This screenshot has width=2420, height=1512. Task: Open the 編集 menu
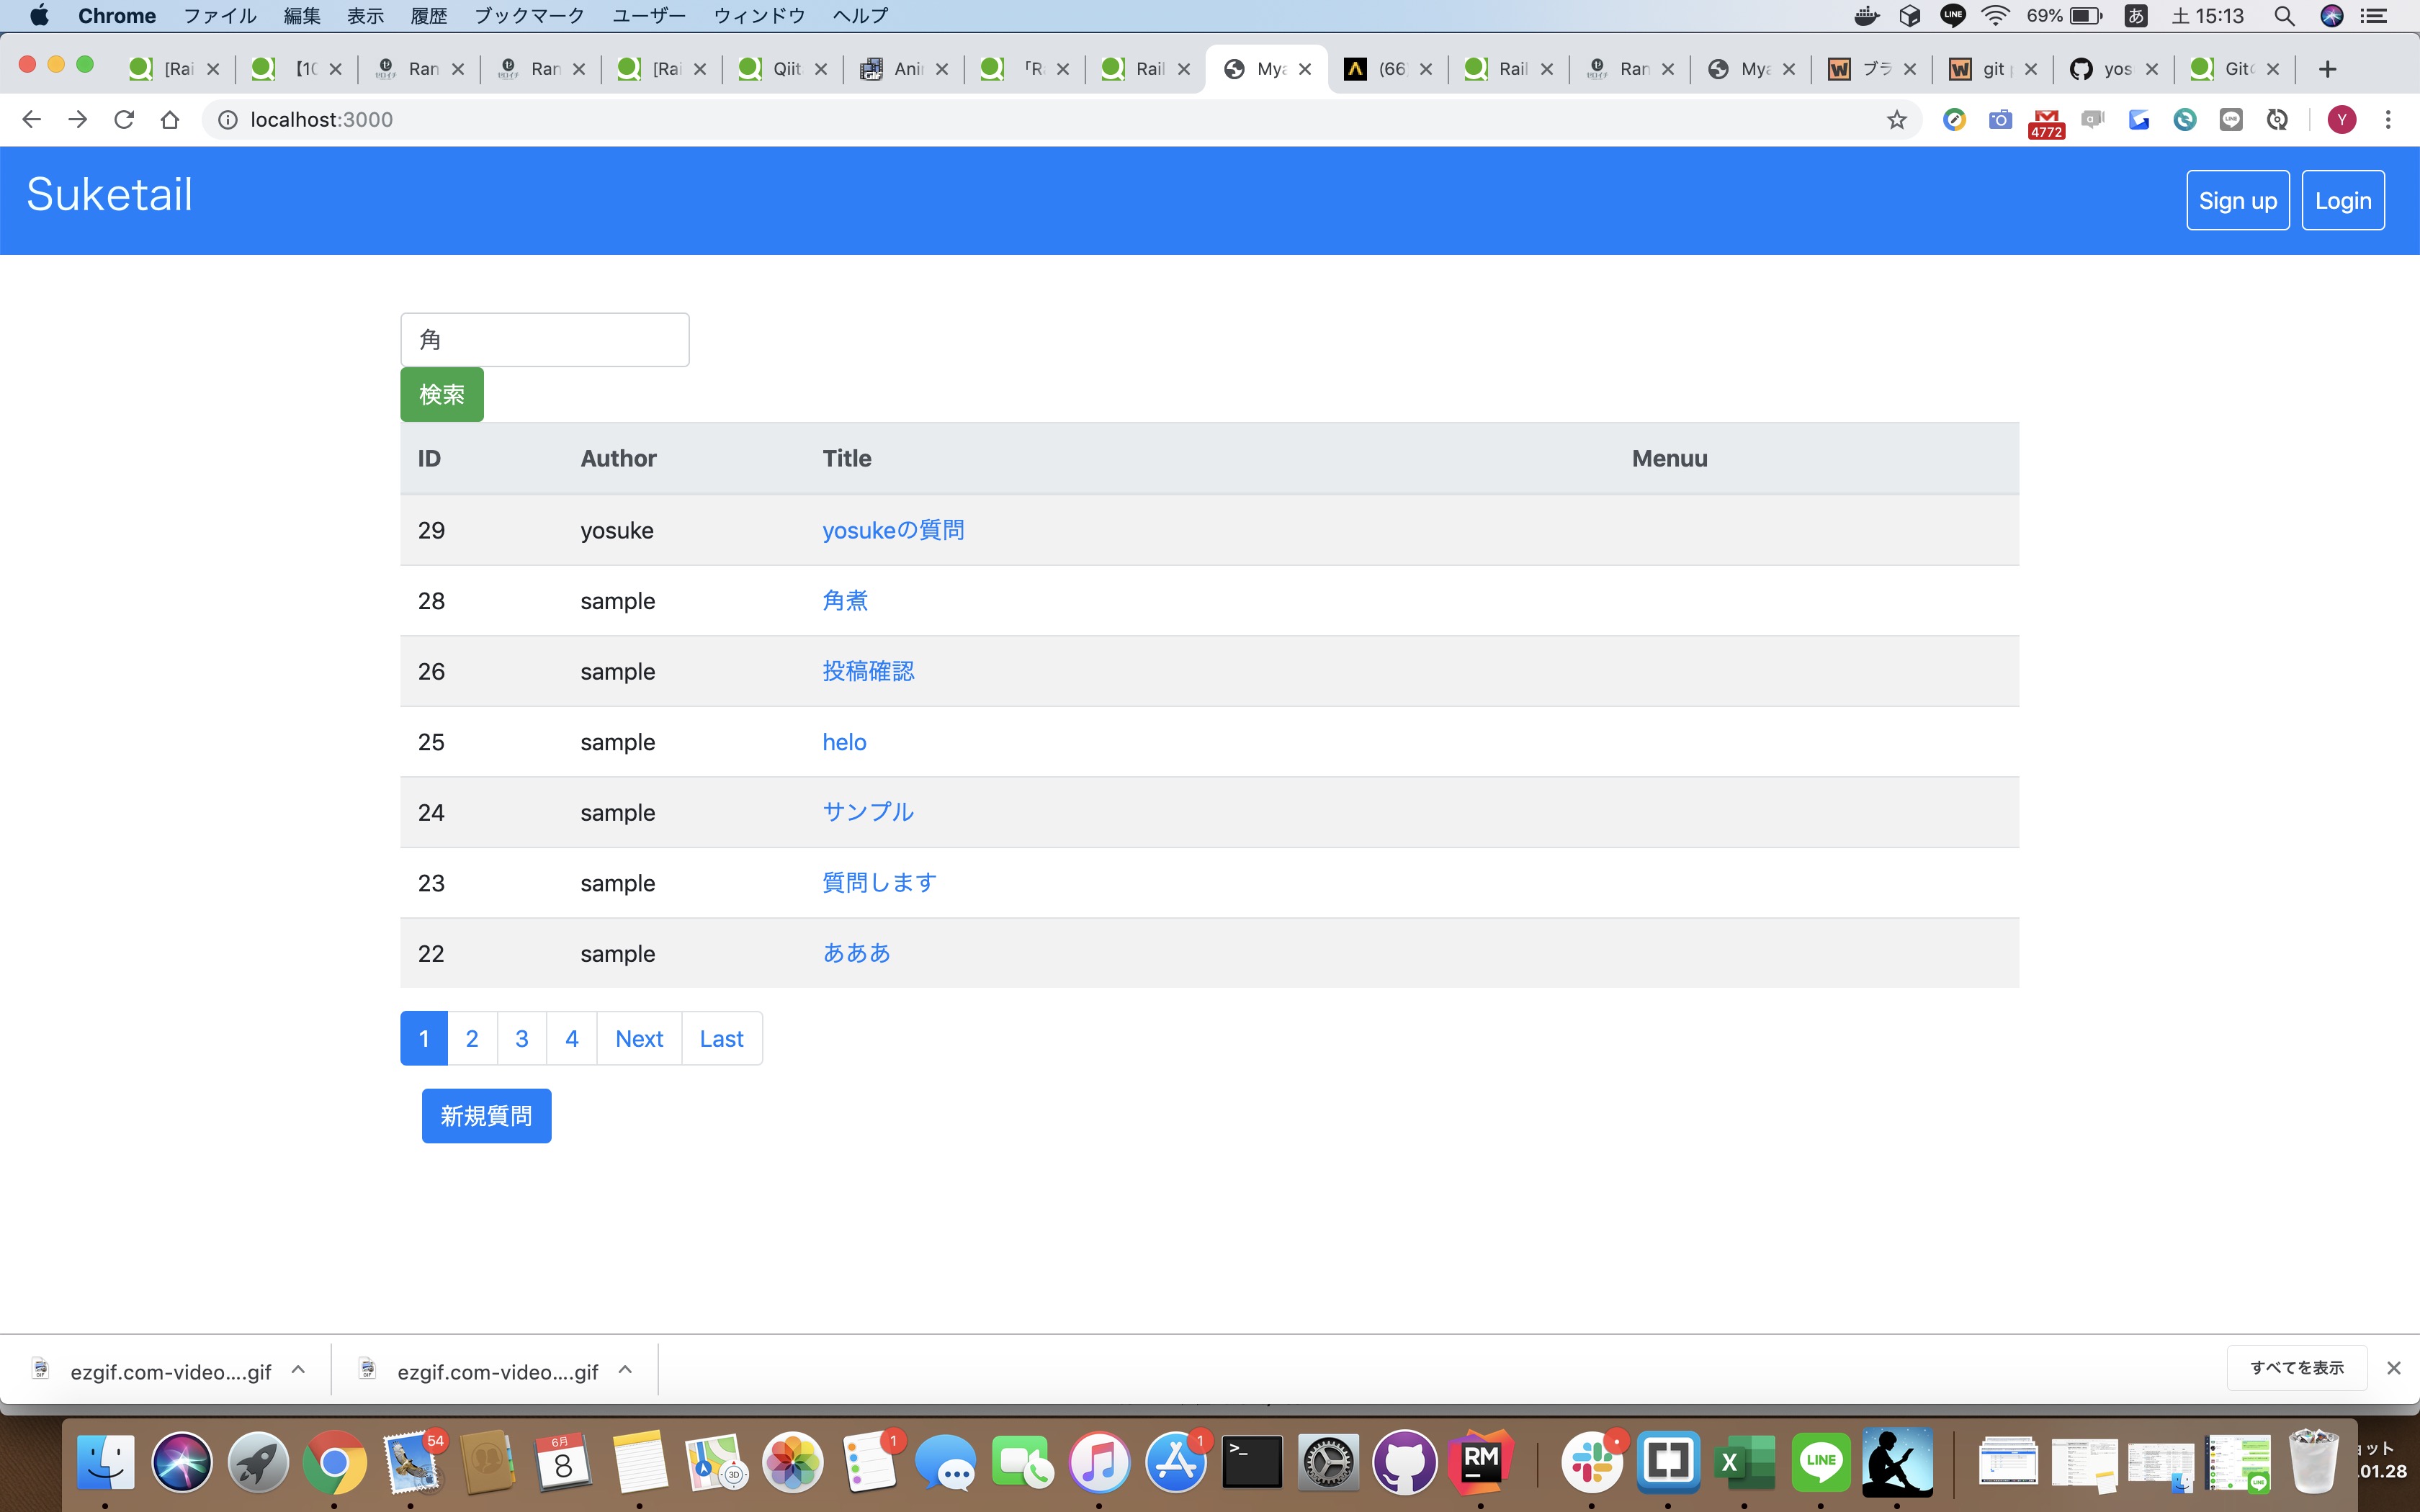302,16
